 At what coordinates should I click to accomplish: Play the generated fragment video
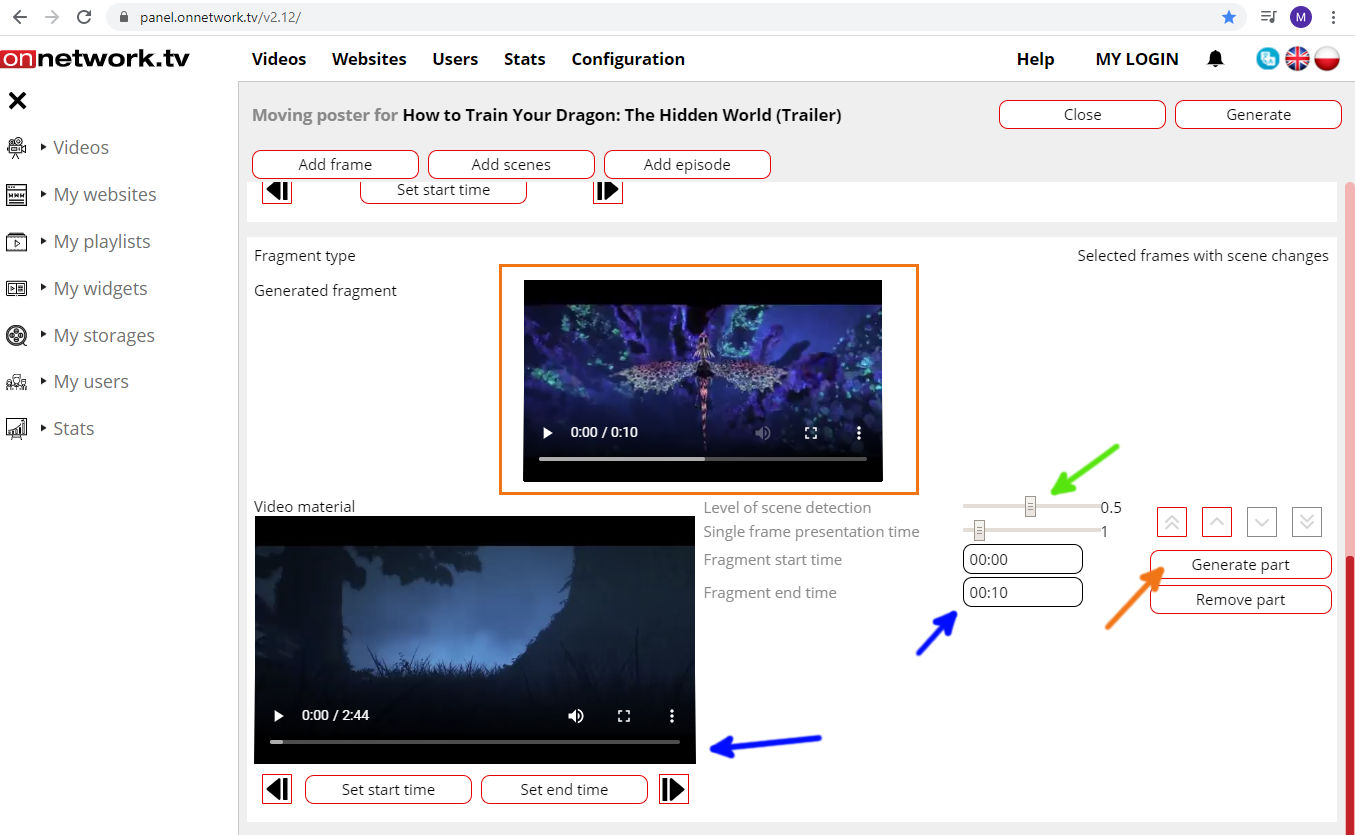(547, 433)
